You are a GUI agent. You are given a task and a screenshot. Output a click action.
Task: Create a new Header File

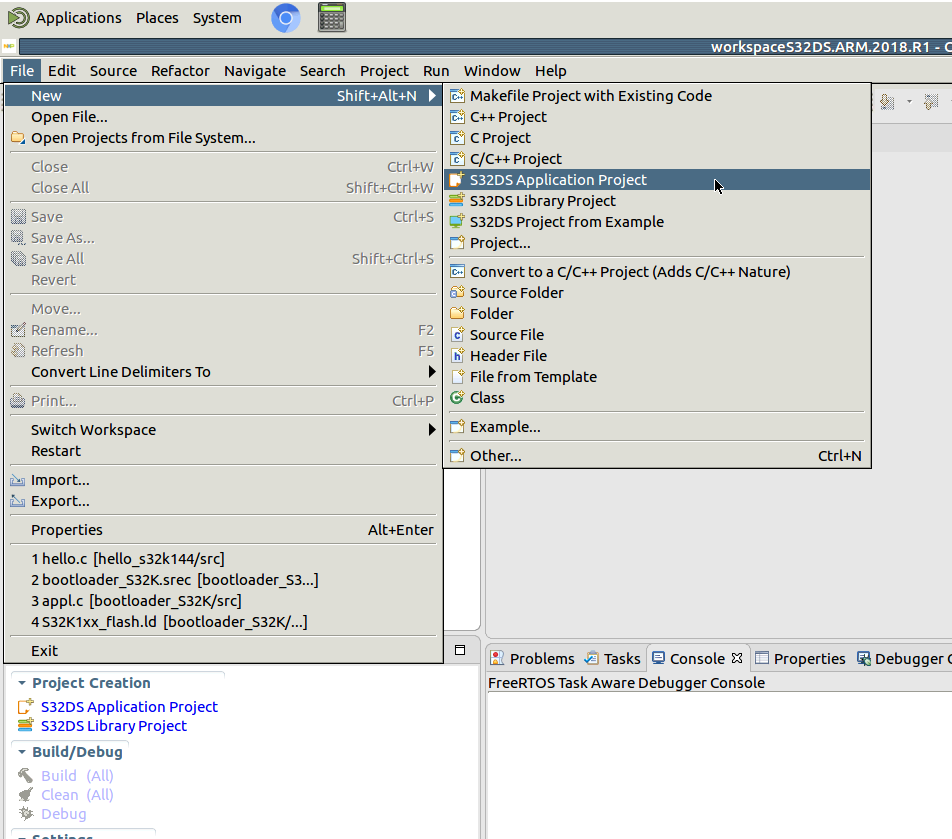pos(658,356)
